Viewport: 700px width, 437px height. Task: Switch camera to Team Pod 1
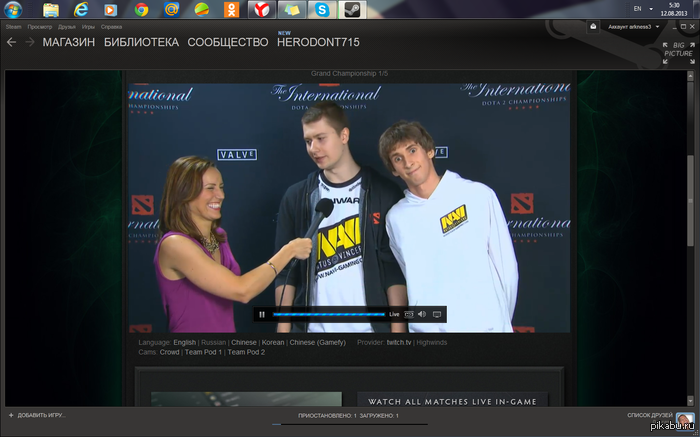tap(203, 352)
